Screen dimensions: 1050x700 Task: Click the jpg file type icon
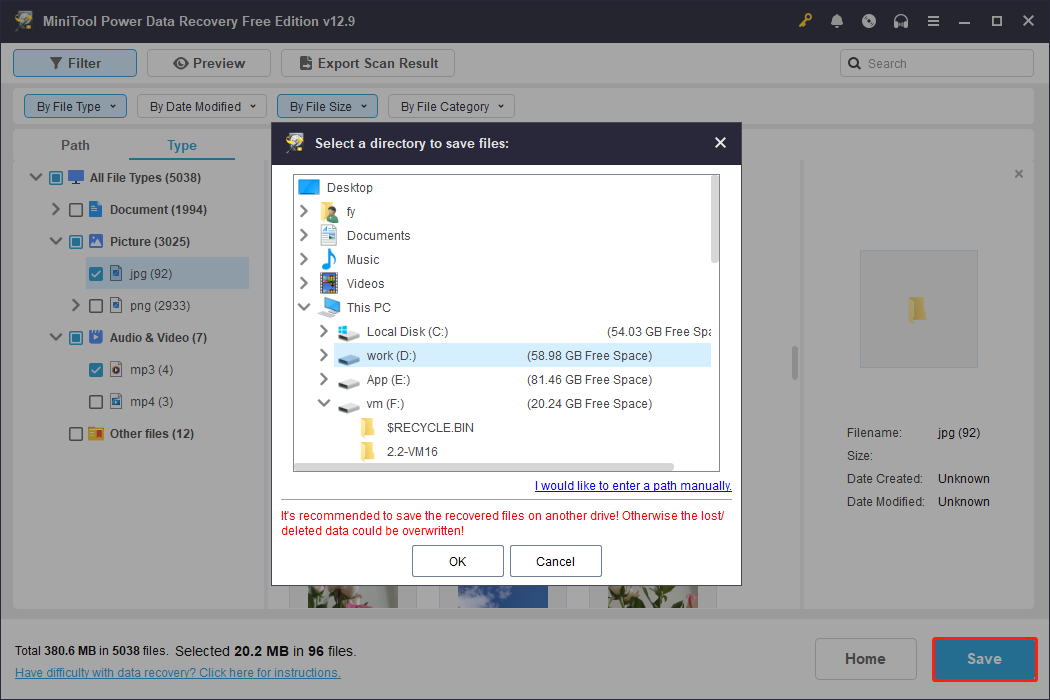coord(116,273)
